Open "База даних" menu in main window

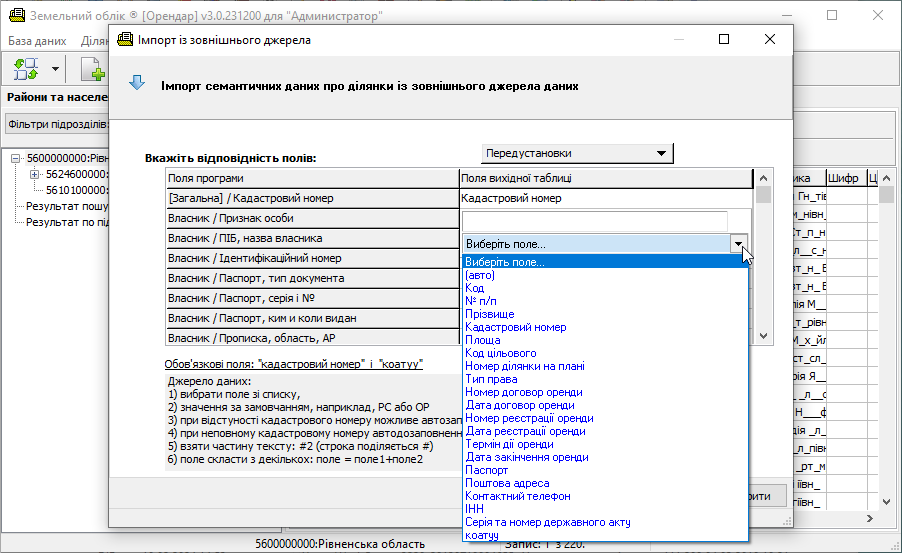point(37,41)
